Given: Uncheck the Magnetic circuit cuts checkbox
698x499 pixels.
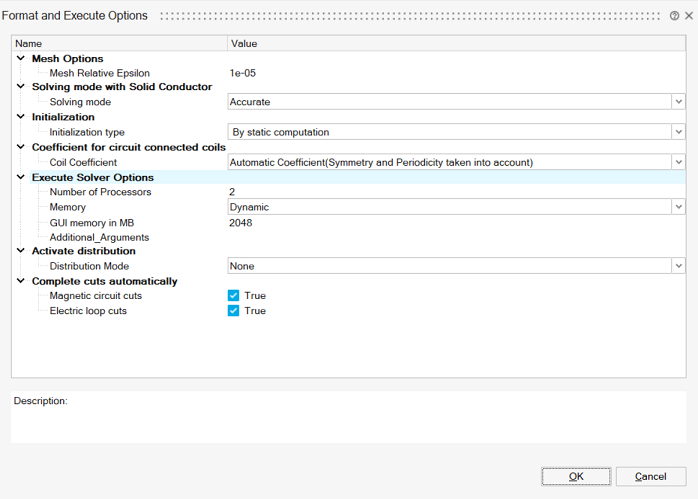Looking at the screenshot, I should coord(233,296).
